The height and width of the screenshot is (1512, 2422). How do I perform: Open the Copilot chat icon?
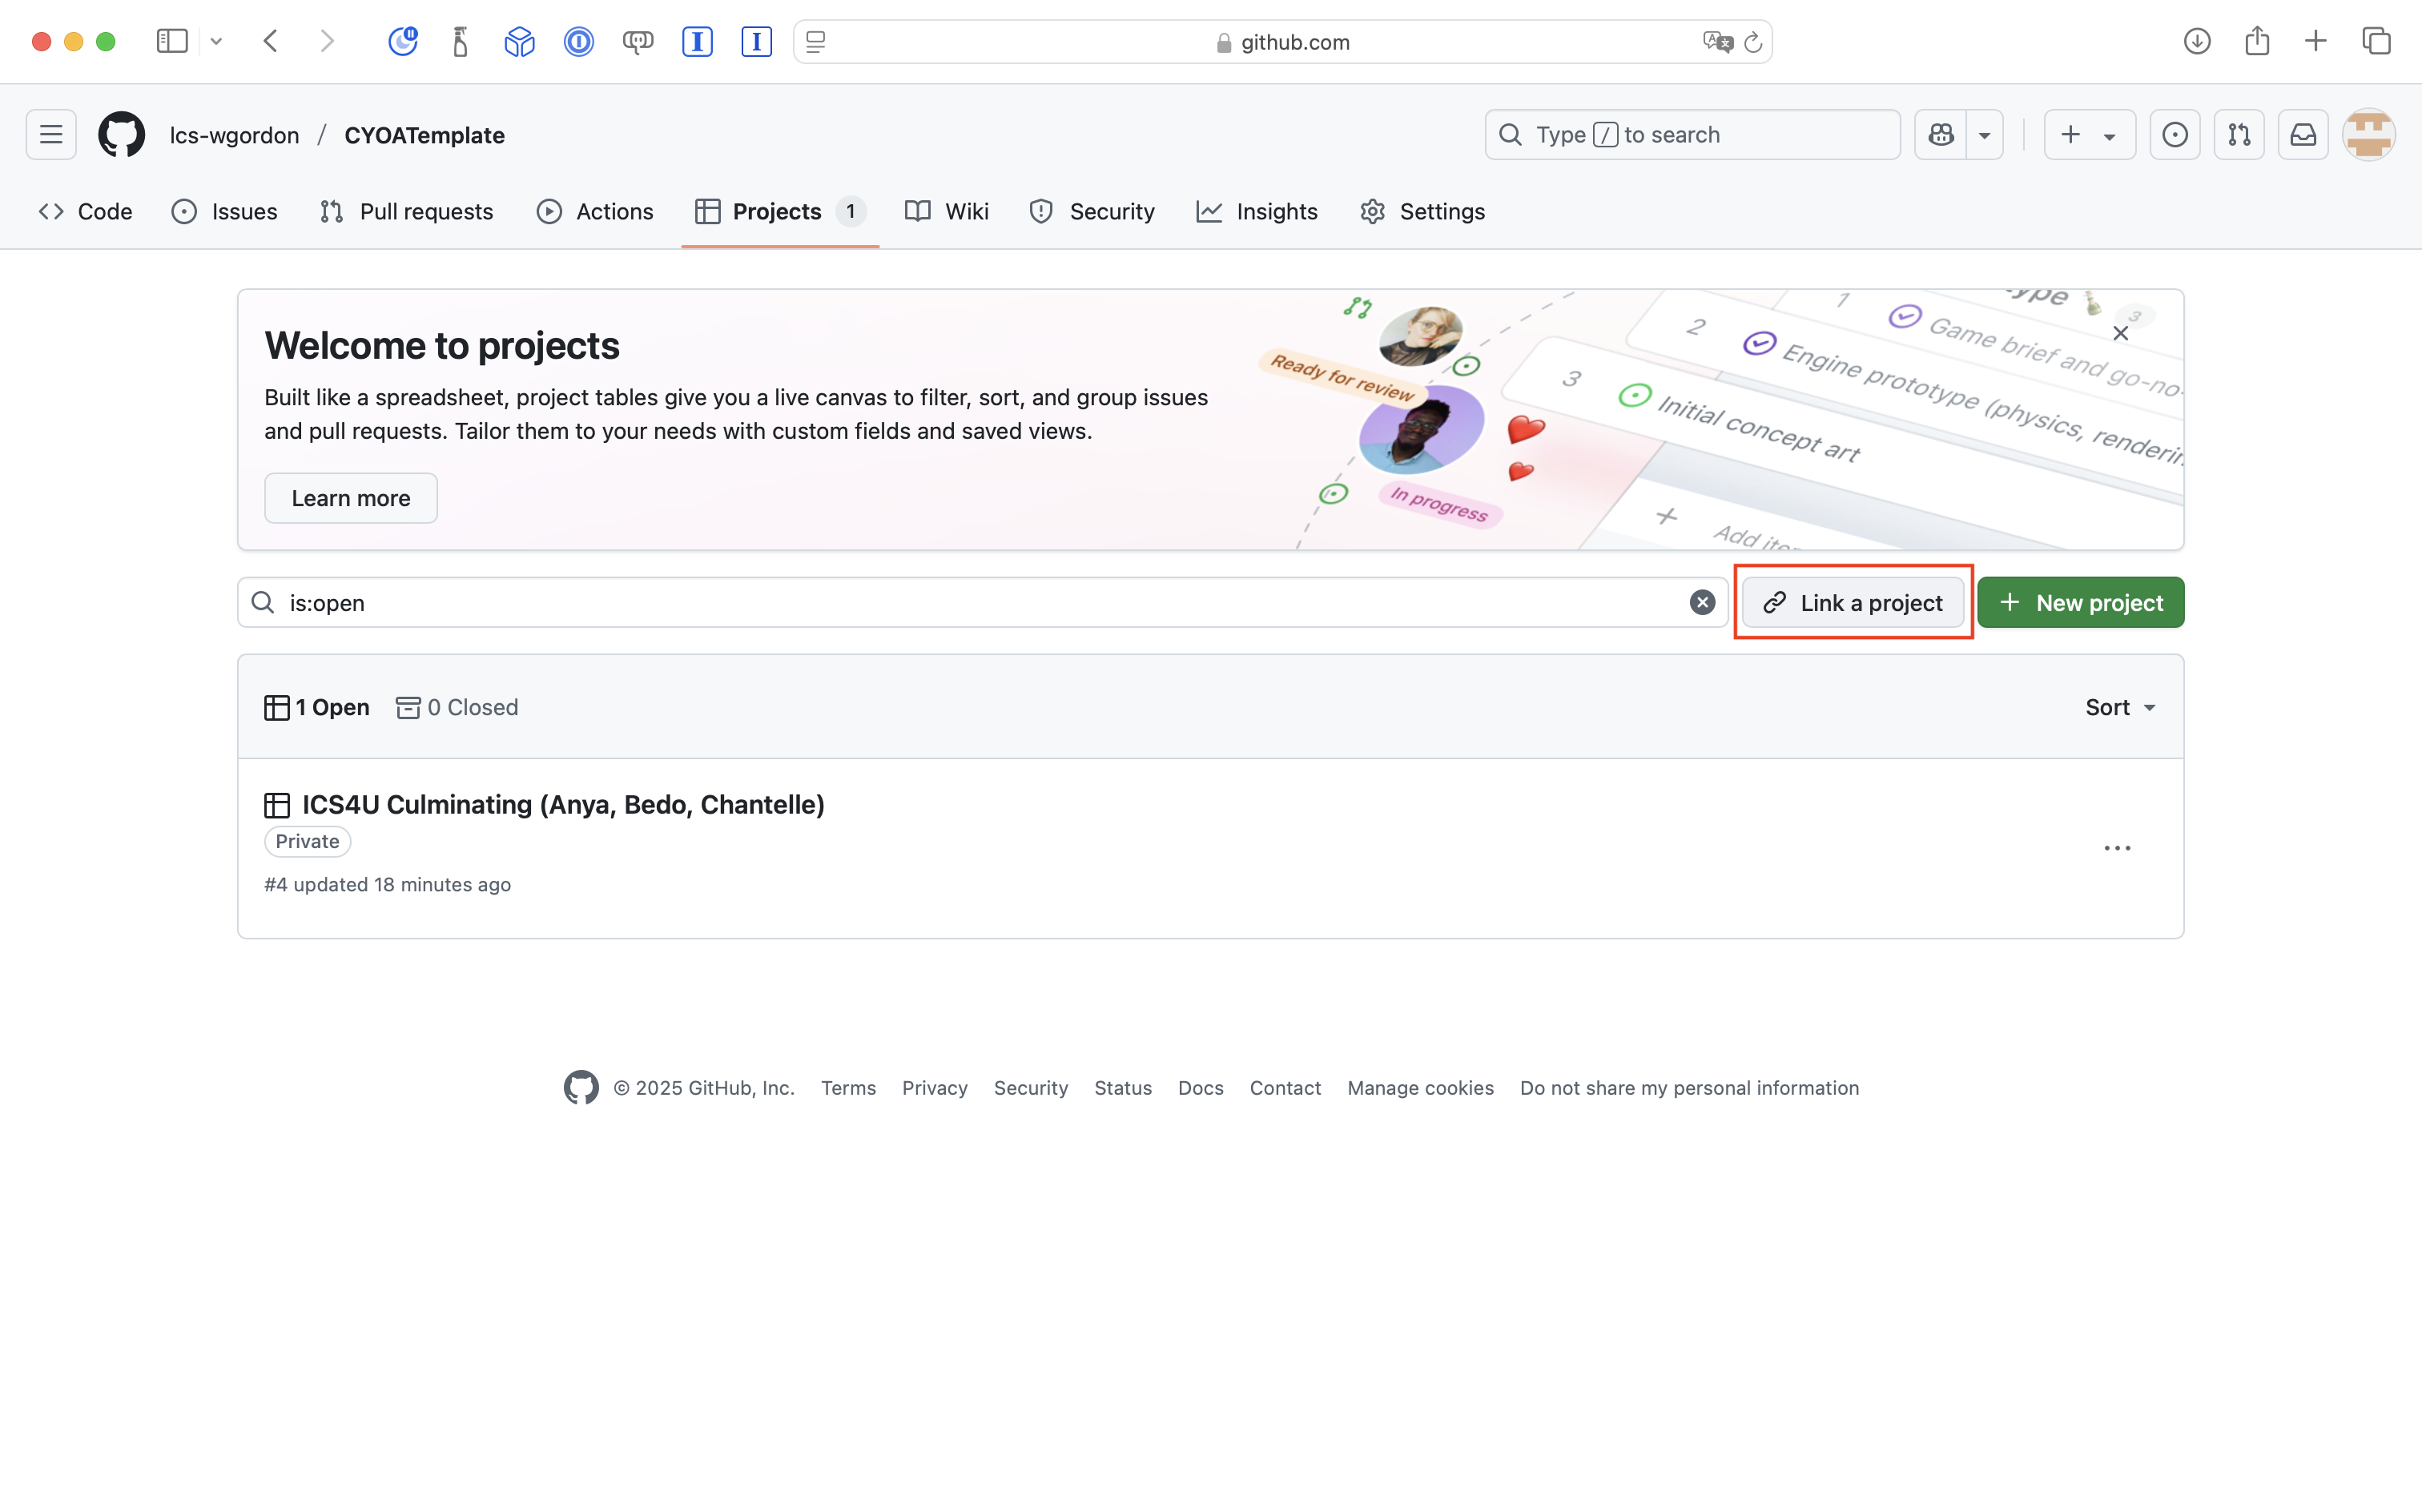coord(1941,135)
